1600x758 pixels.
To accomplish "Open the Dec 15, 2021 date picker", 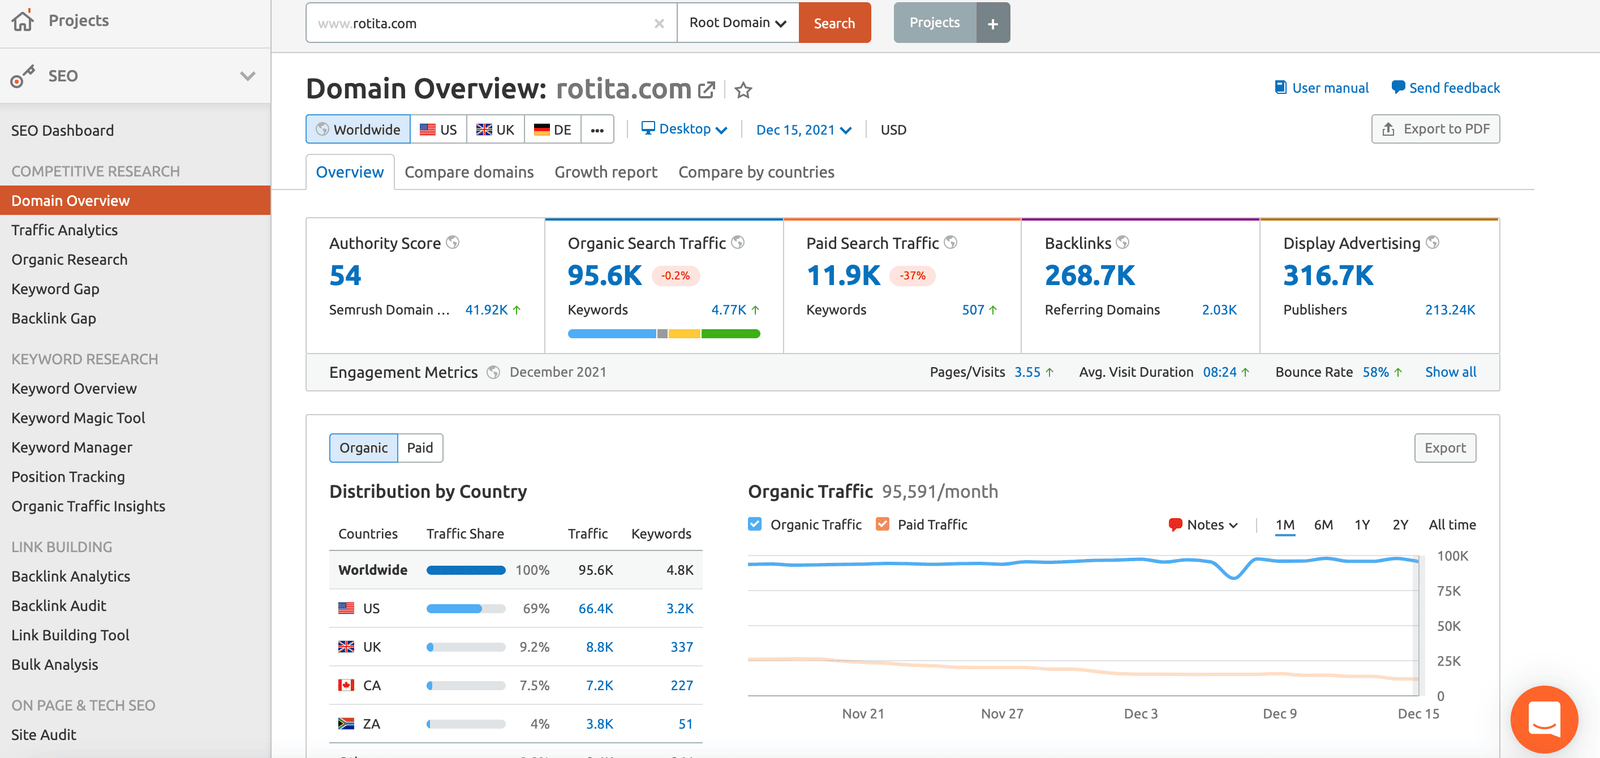I will 803,130.
